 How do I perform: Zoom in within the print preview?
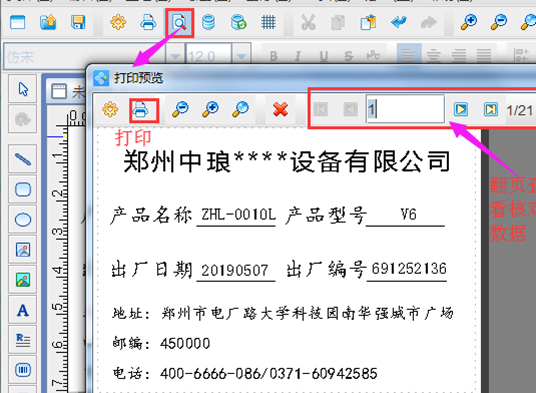[210, 110]
